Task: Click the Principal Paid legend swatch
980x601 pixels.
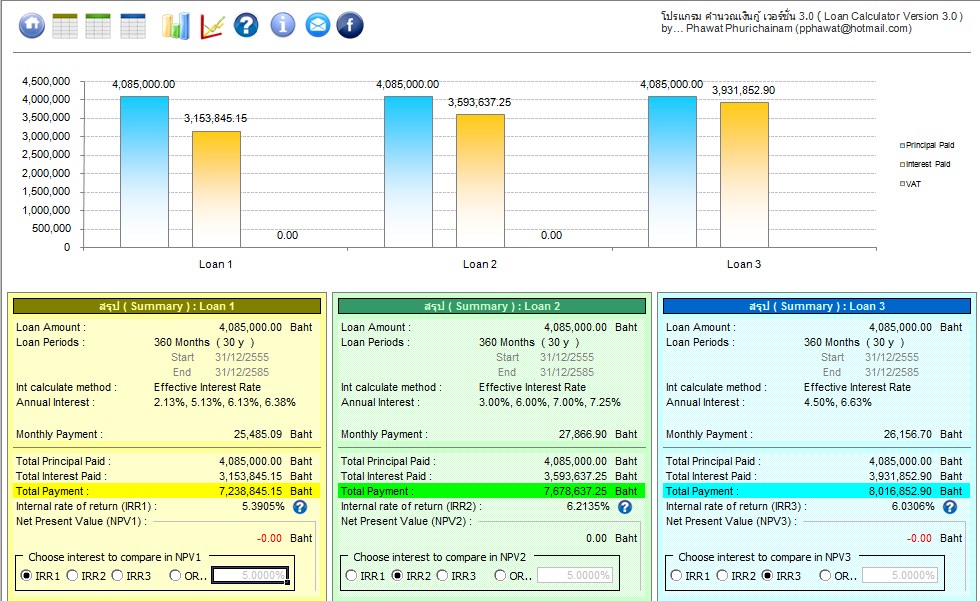Action: tap(902, 145)
